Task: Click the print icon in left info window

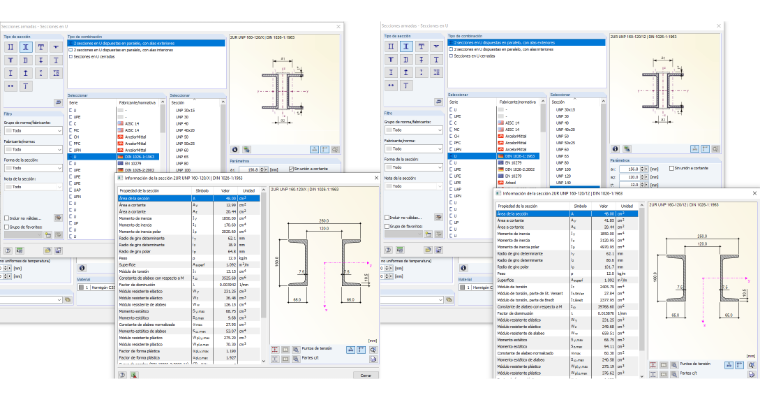Action: click(373, 359)
